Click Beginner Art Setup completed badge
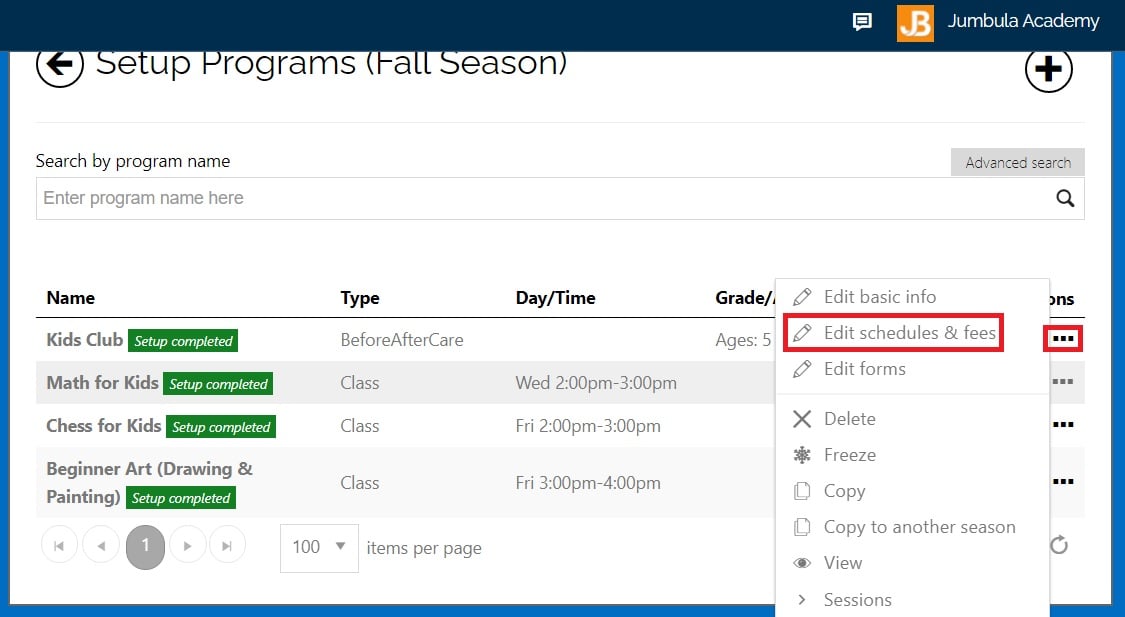 tap(181, 498)
